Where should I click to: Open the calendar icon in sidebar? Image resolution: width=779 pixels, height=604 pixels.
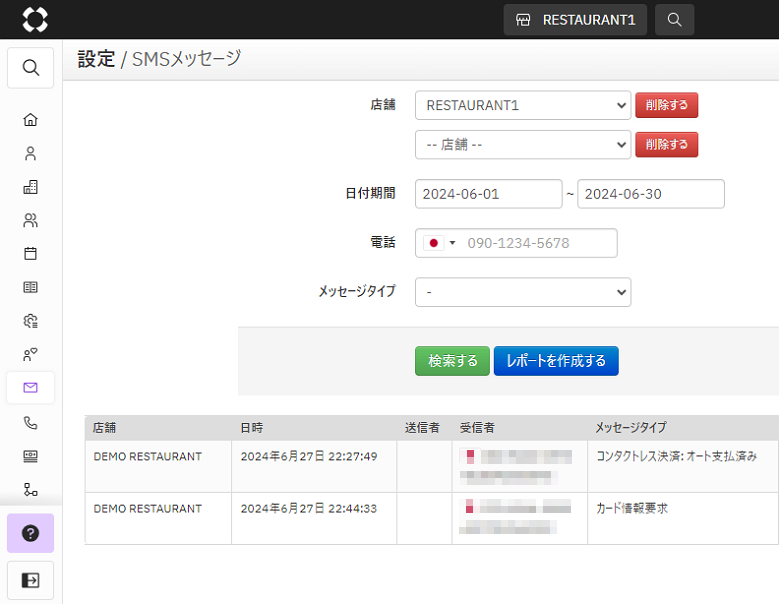pos(30,253)
